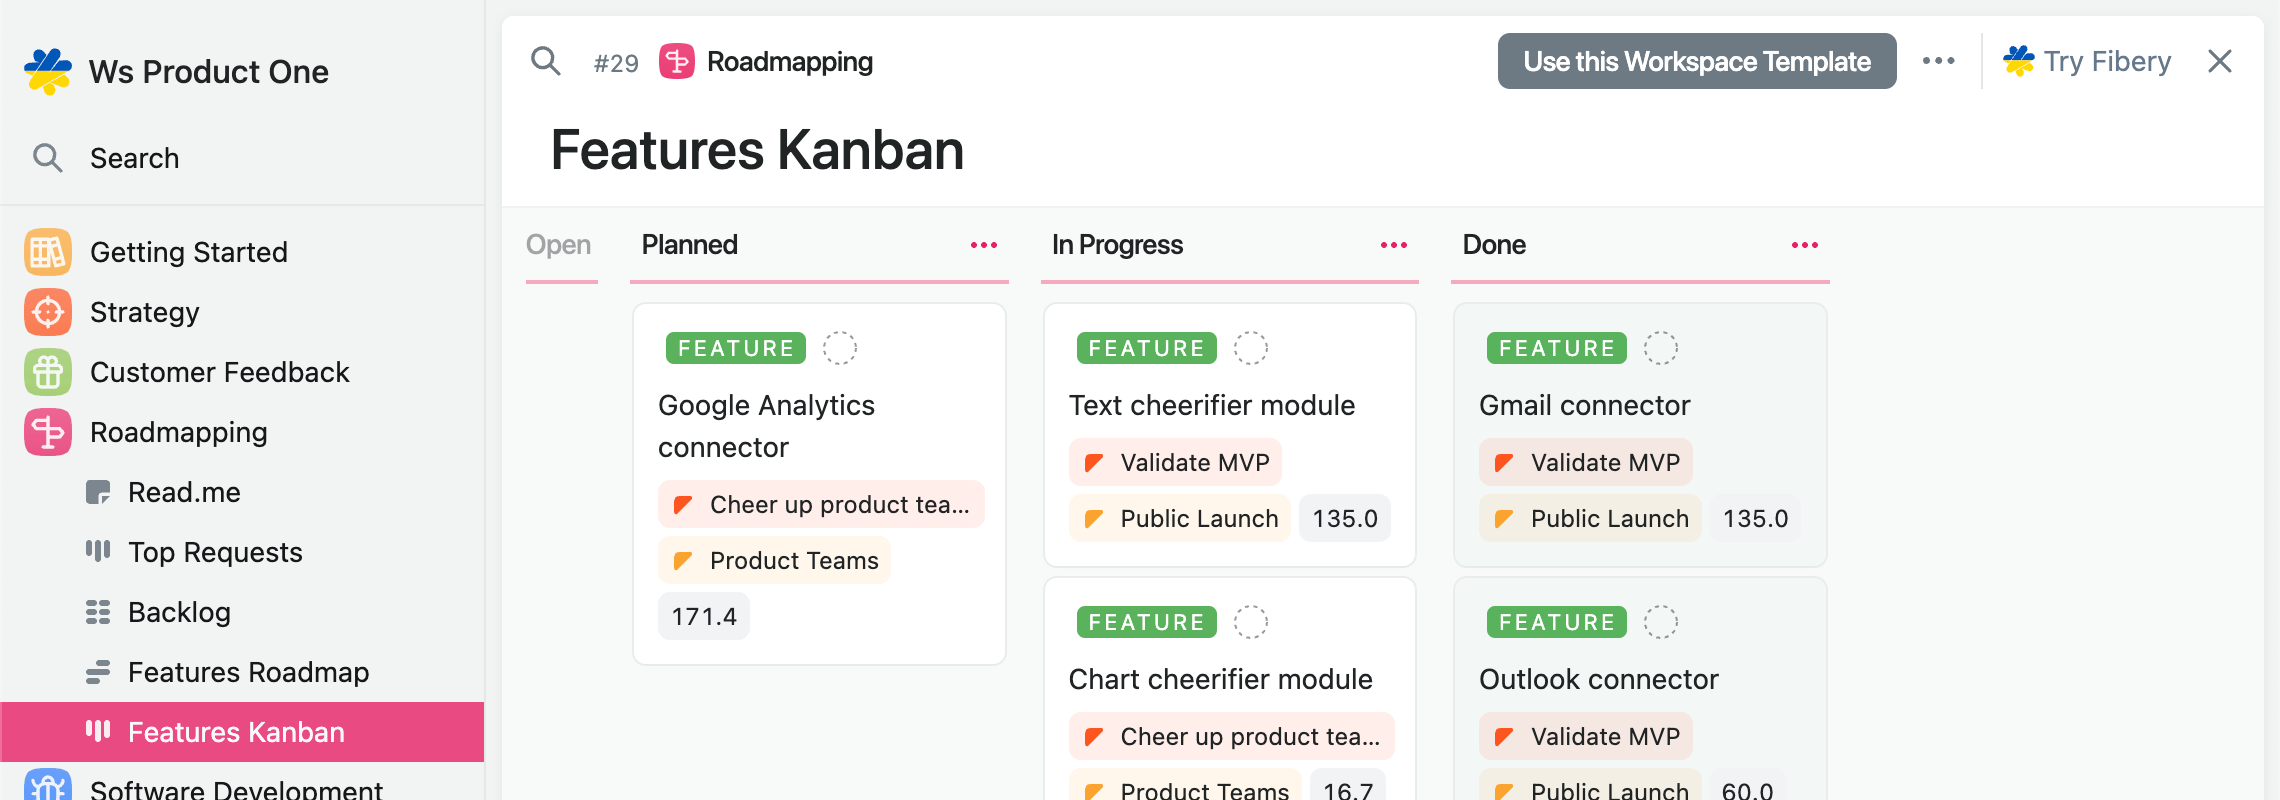Click the Open column header

558,245
